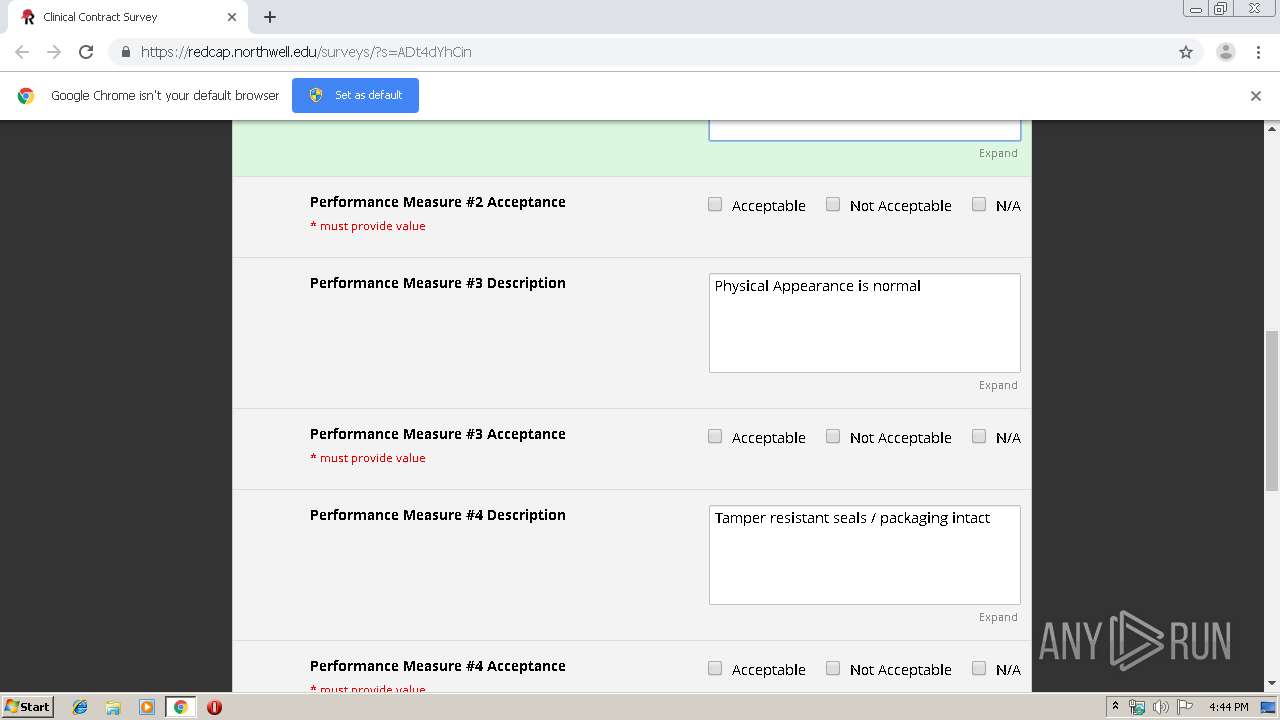The image size is (1280, 720).
Task: Open the media player taskbar icon
Action: [147, 707]
